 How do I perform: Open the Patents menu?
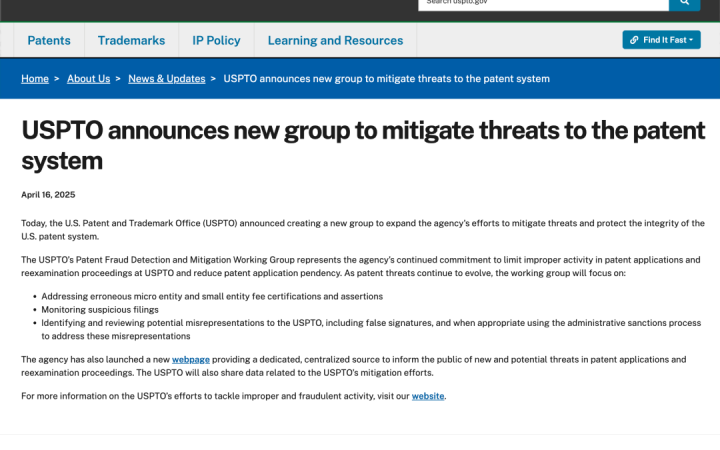pos(49,41)
